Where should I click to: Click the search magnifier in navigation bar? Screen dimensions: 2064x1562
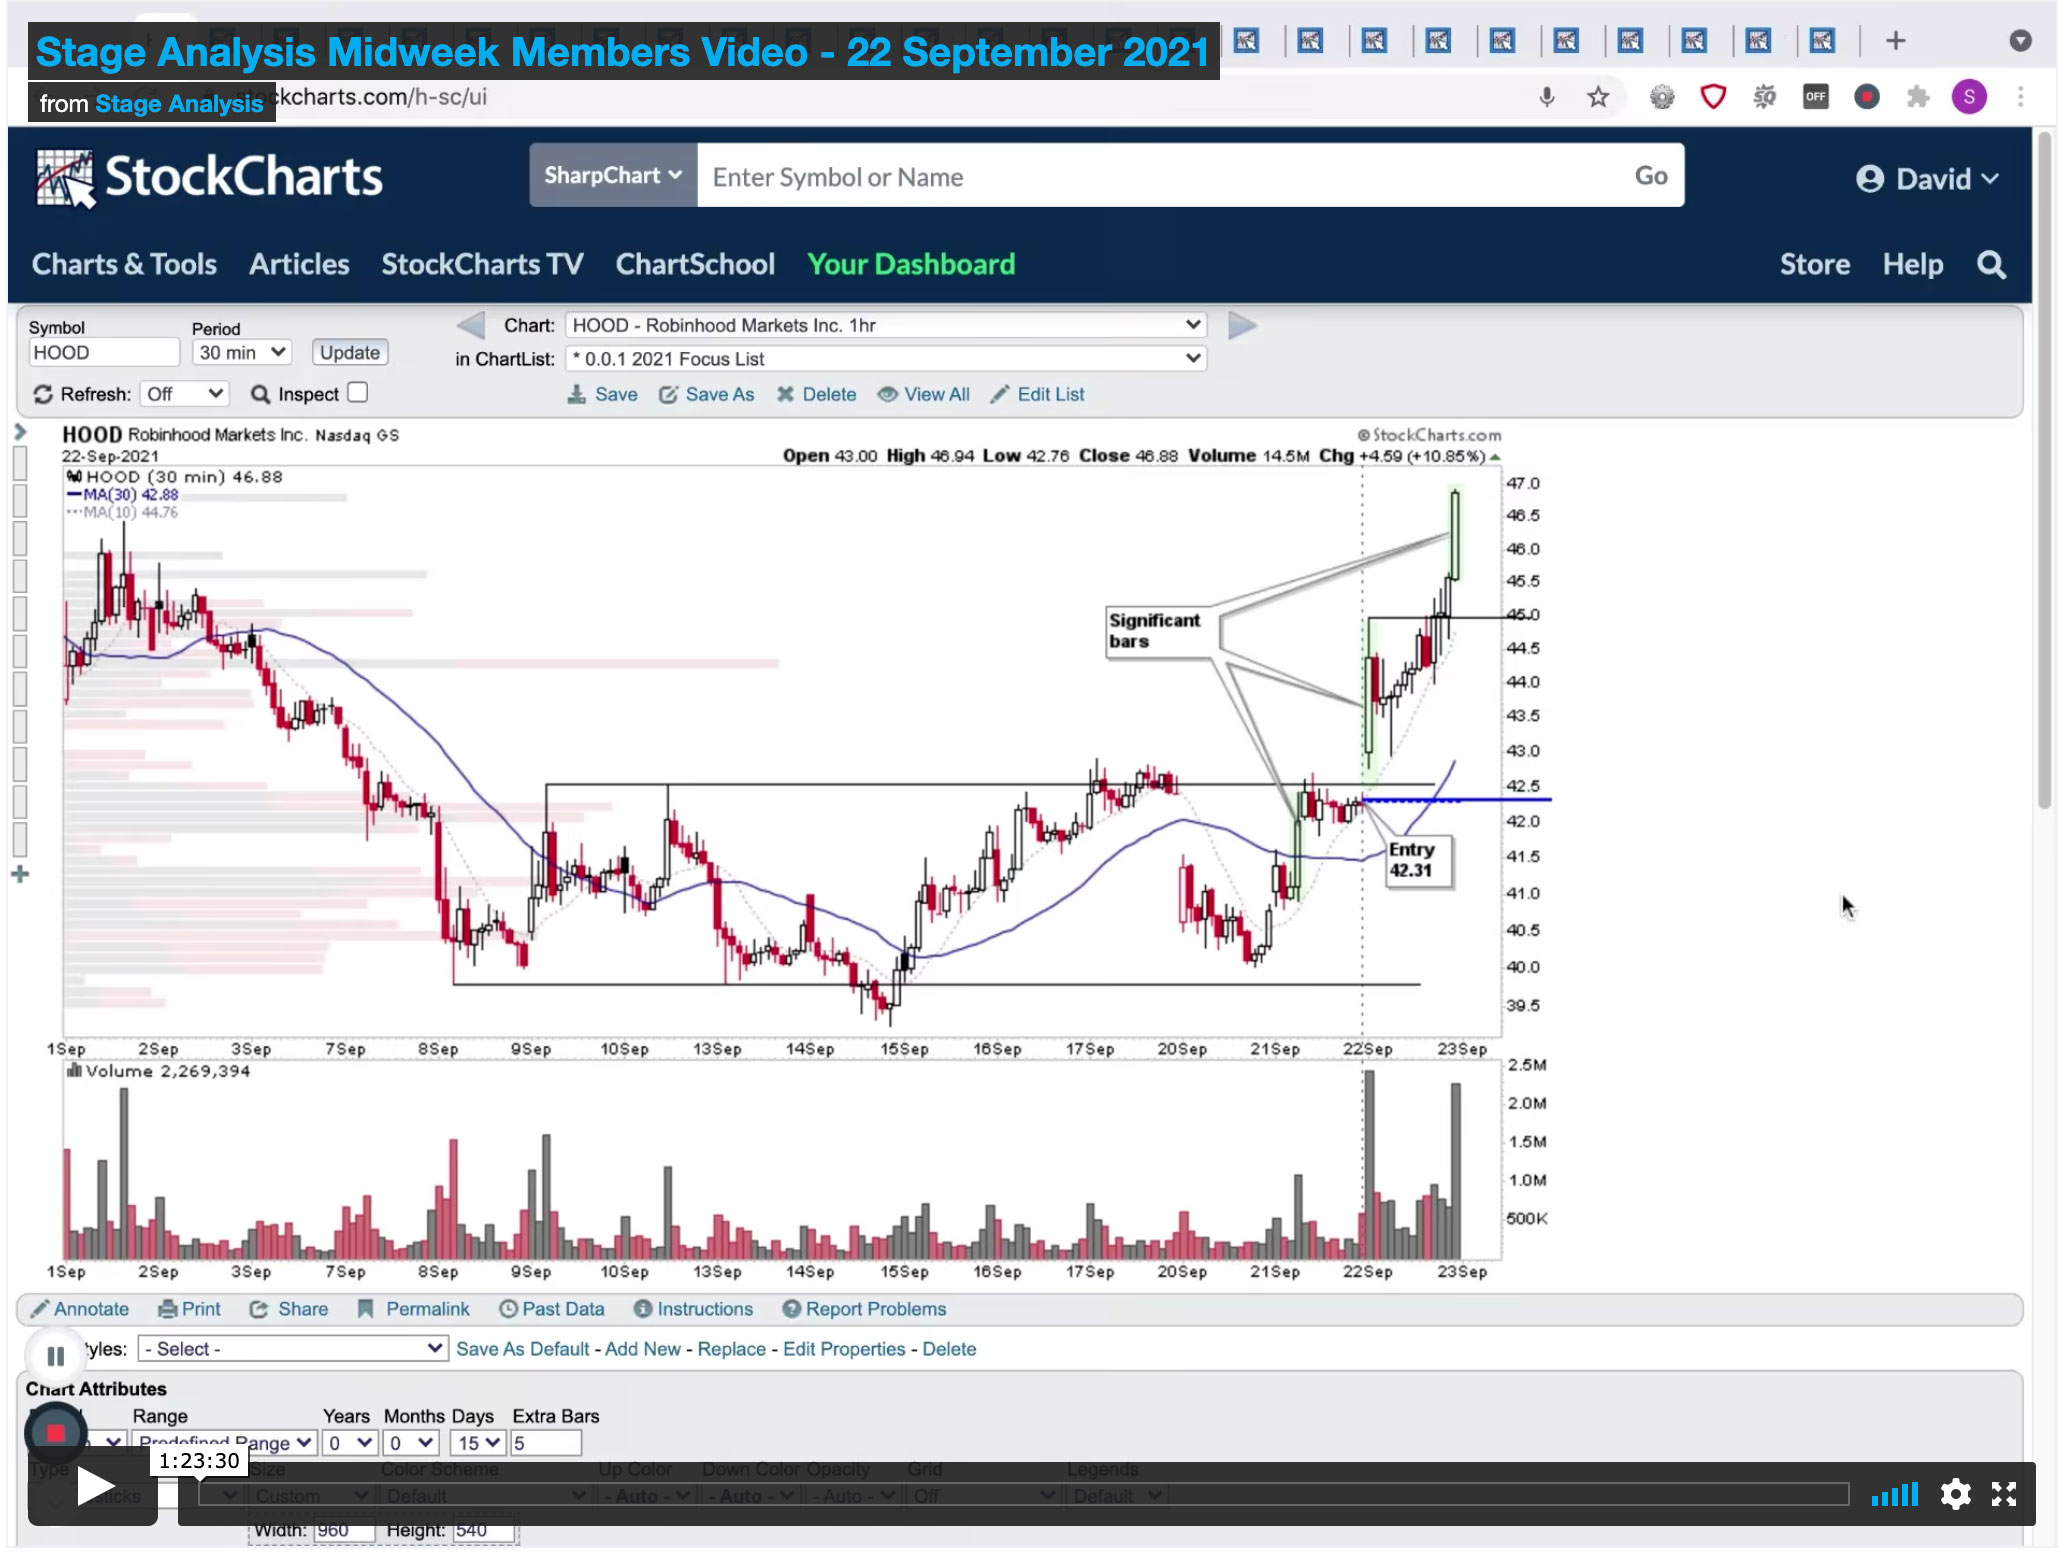pos(1991,265)
